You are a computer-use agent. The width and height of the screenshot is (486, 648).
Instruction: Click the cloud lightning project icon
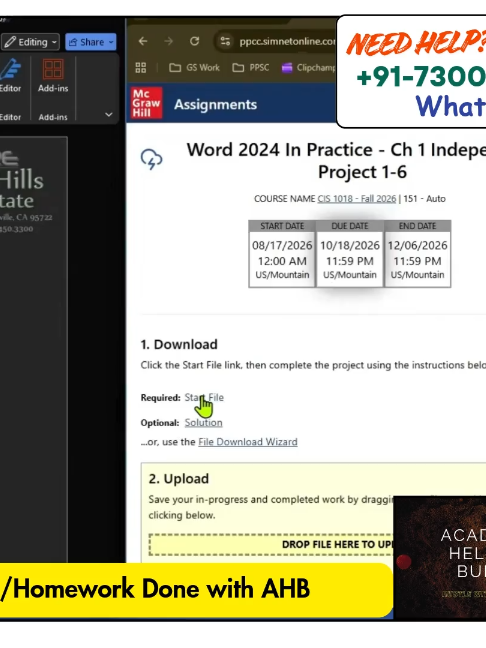[x=152, y=160]
